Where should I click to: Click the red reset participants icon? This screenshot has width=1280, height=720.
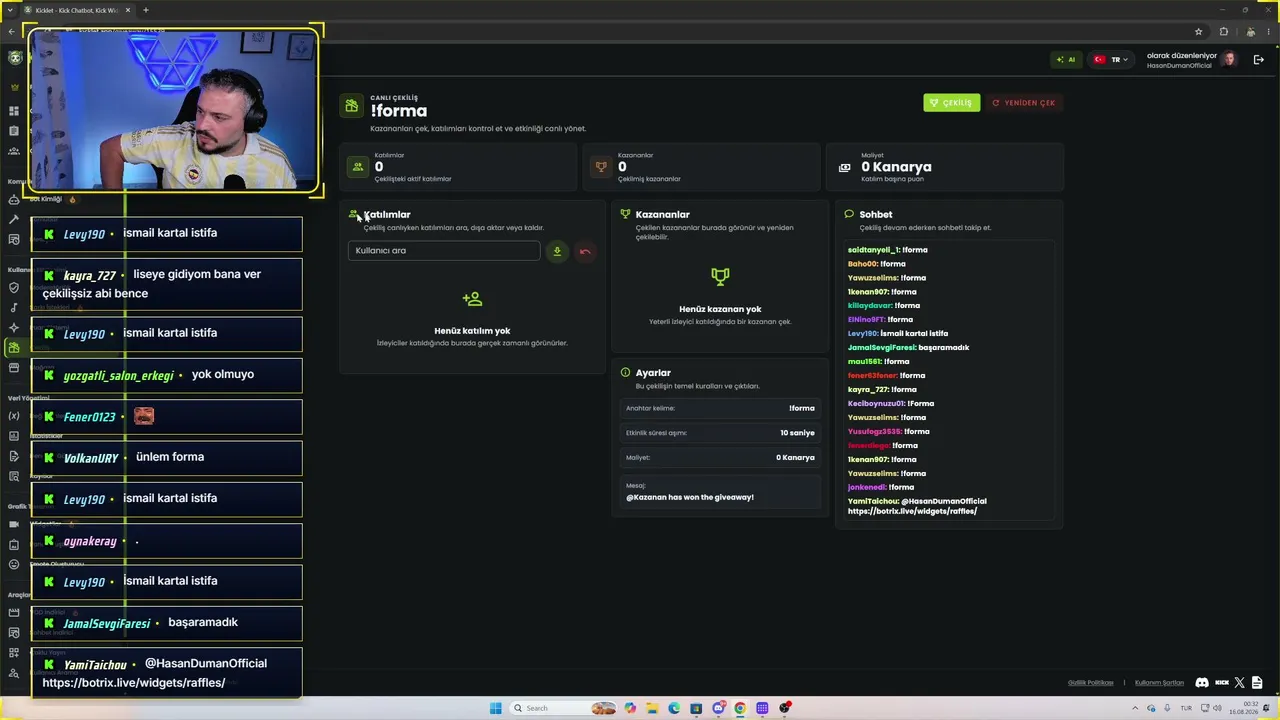tap(585, 251)
